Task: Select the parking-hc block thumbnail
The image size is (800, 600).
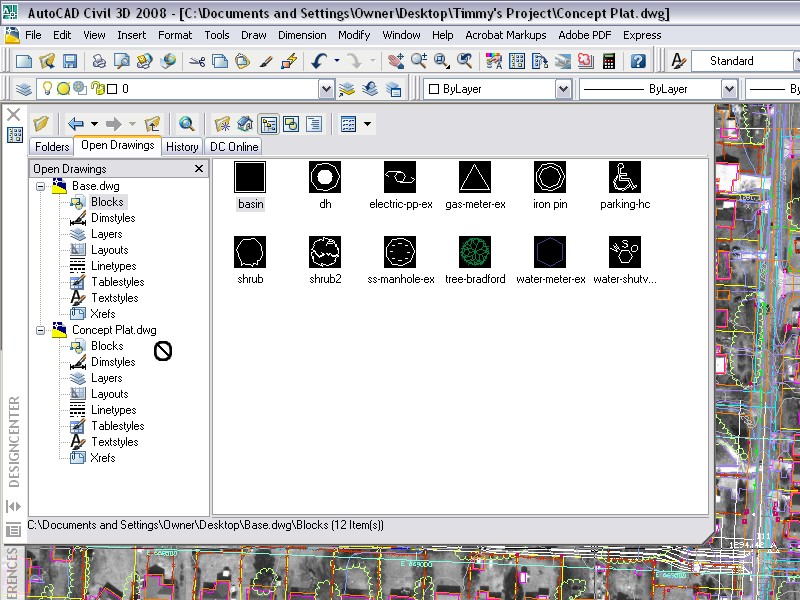Action: click(625, 178)
